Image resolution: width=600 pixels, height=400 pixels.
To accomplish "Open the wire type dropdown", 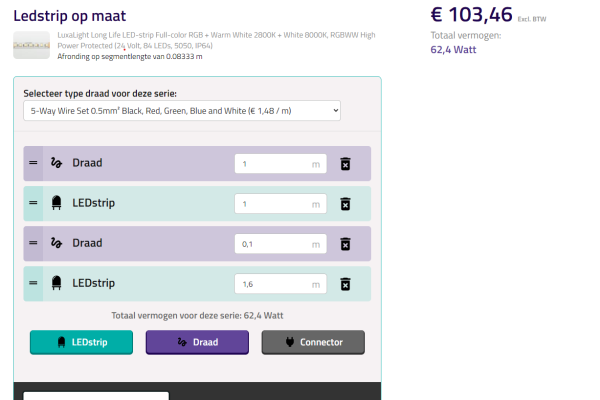I will (182, 110).
